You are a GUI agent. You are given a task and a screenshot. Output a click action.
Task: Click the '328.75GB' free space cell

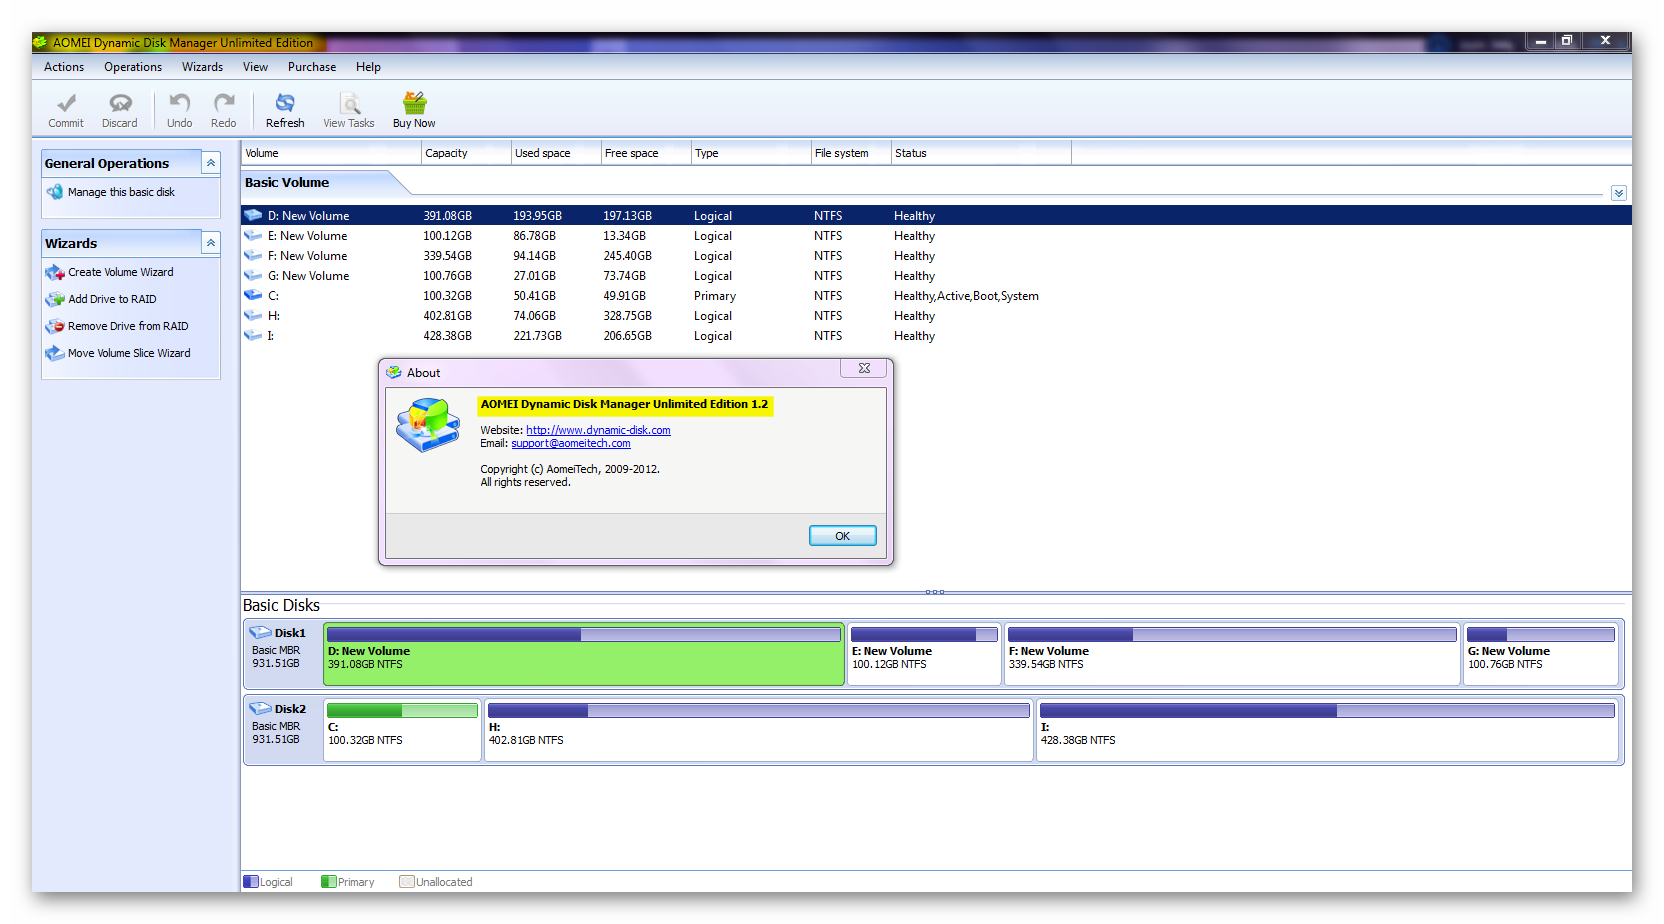pos(627,316)
